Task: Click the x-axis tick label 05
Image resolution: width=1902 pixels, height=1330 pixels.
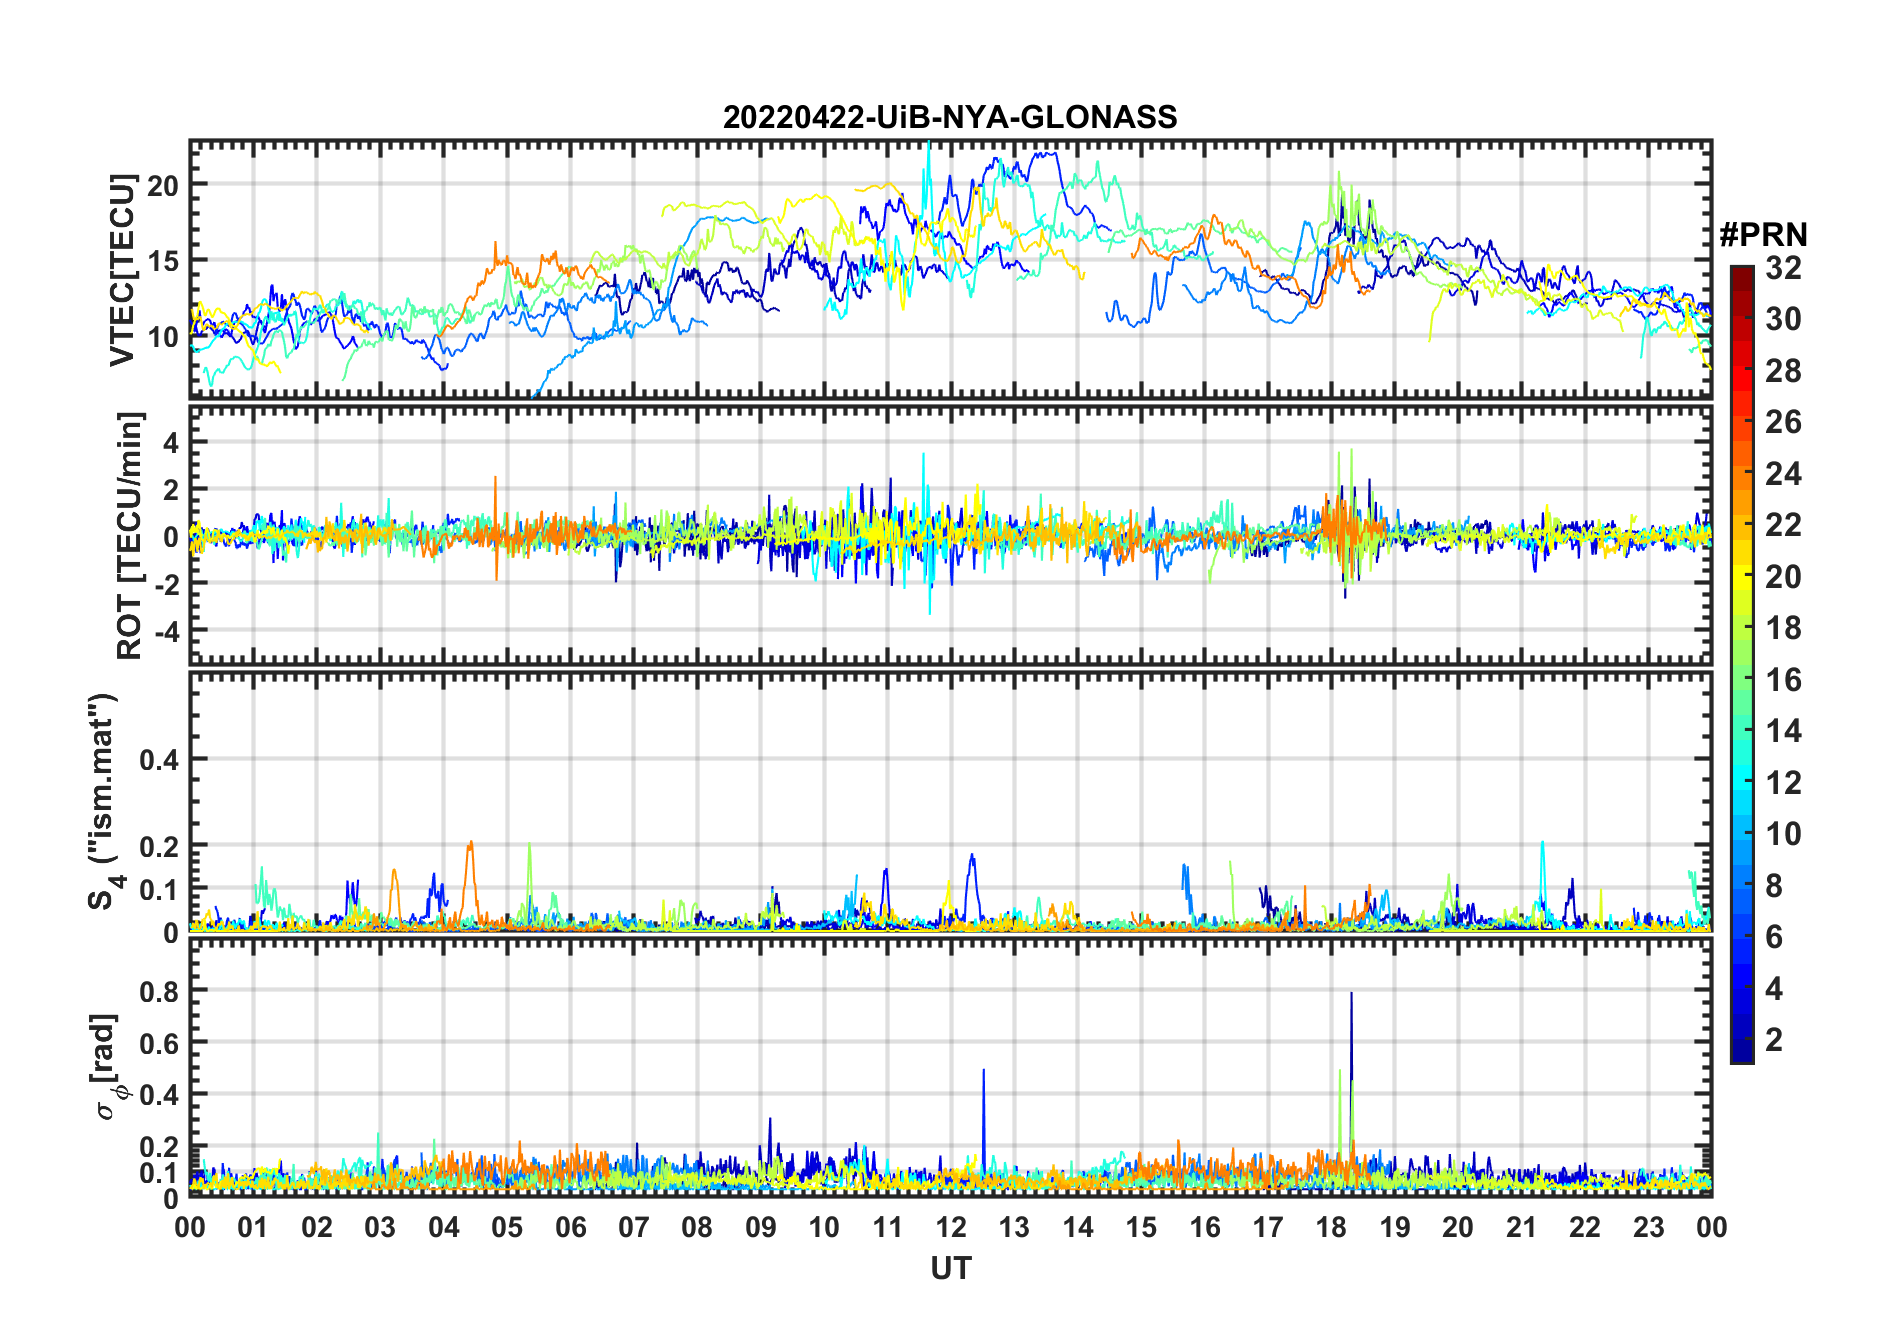Action: 507,1227
